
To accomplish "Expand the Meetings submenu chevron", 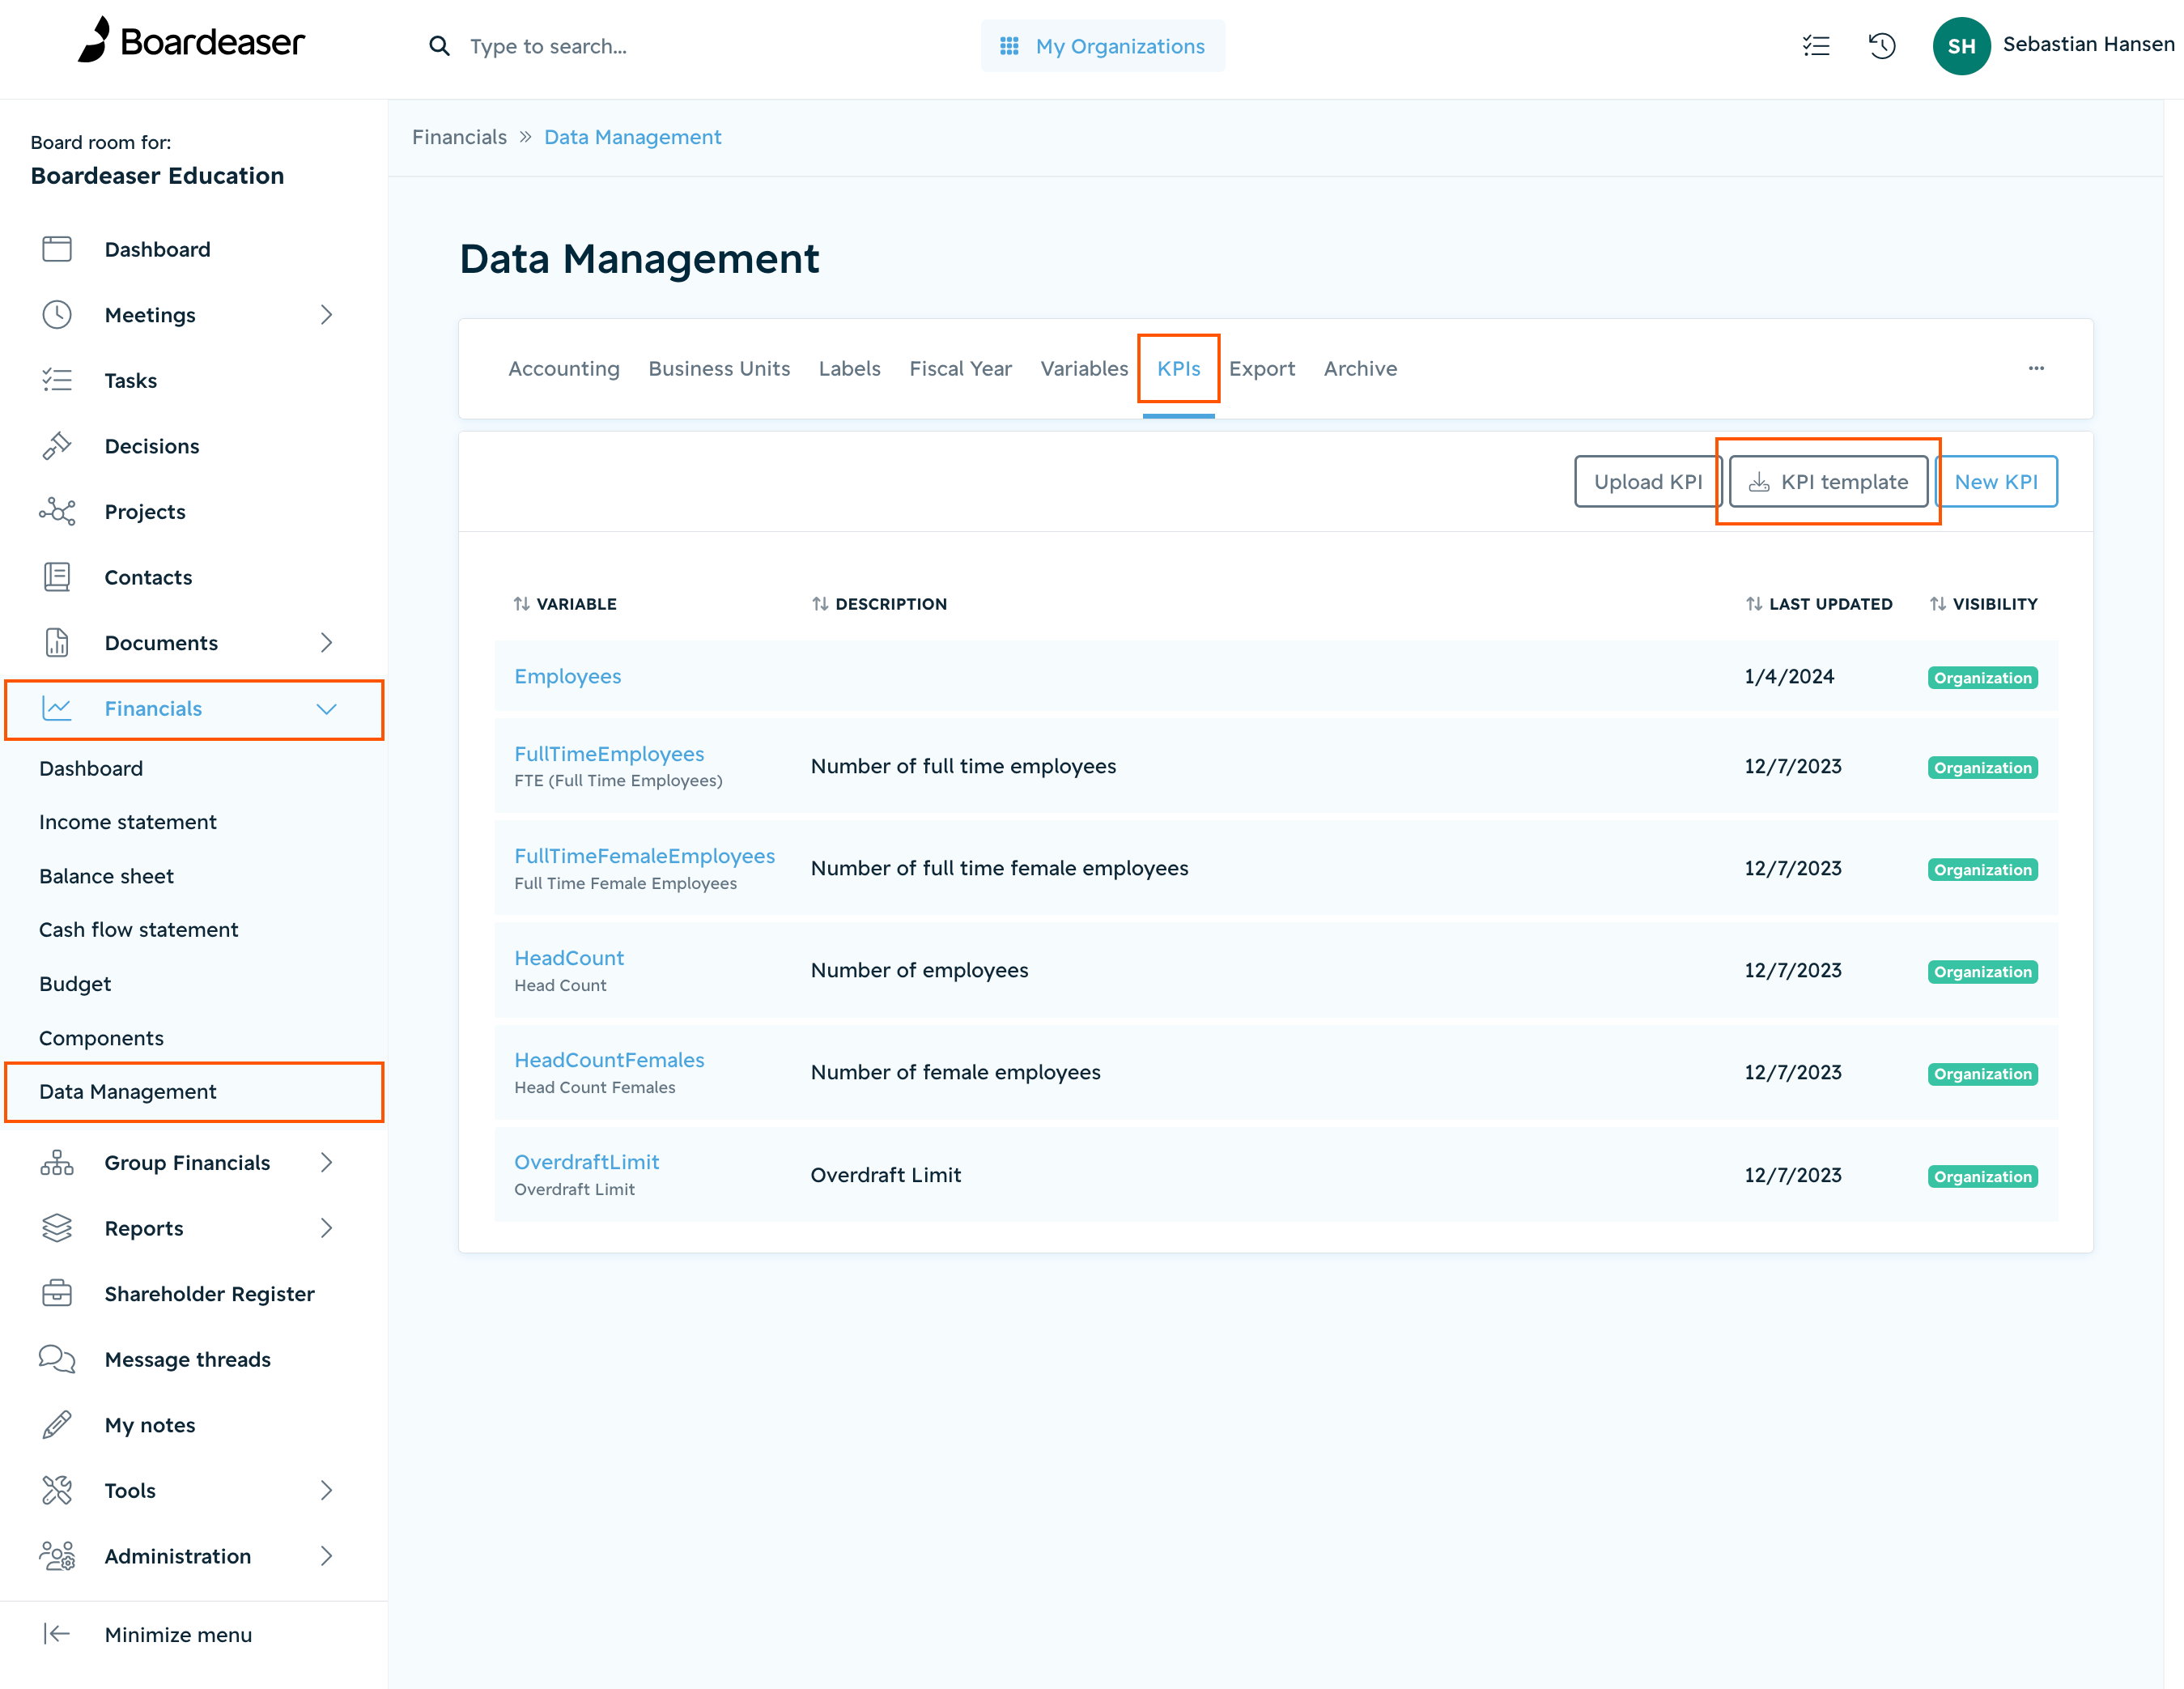I will (326, 315).
